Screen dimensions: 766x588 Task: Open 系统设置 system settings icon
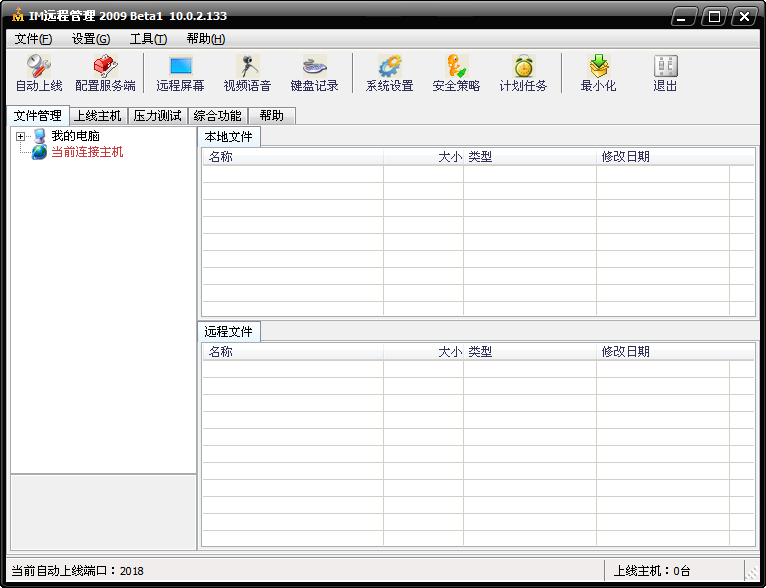(389, 73)
